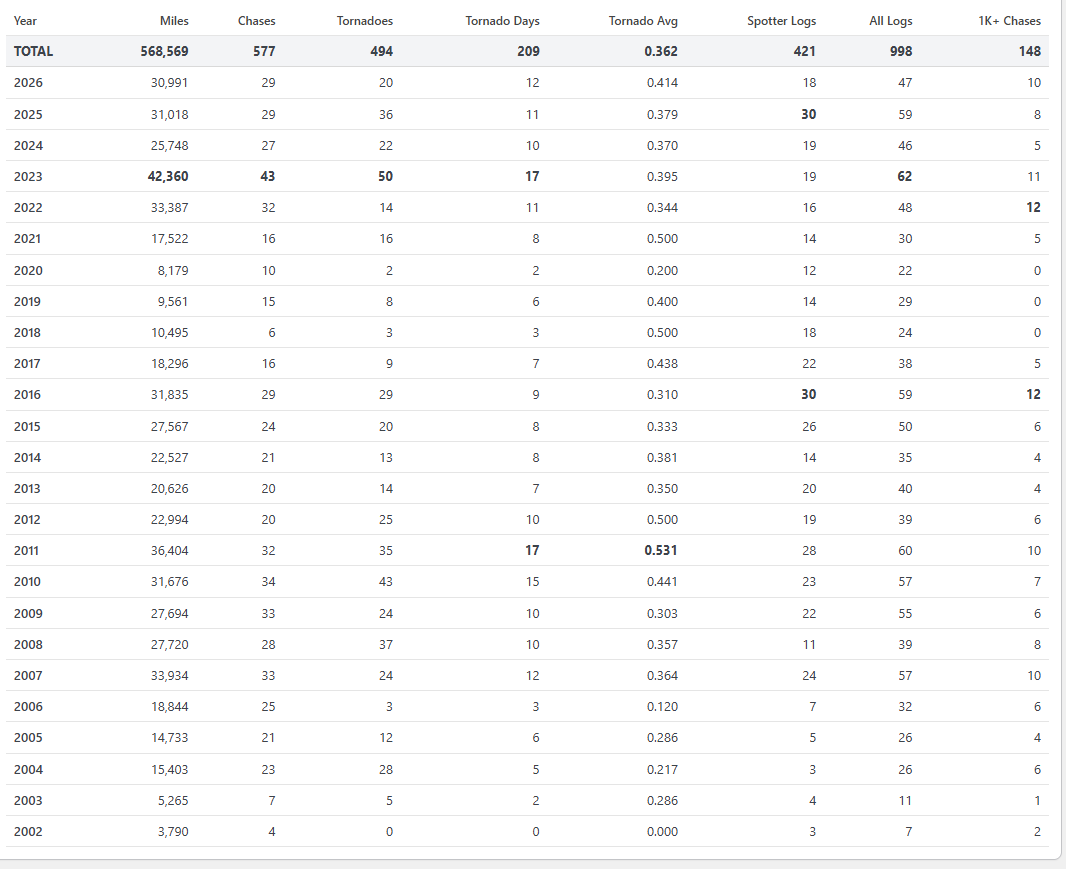Click the 2011 Tornado Avg value 0.531
The image size is (1066, 869).
661,551
